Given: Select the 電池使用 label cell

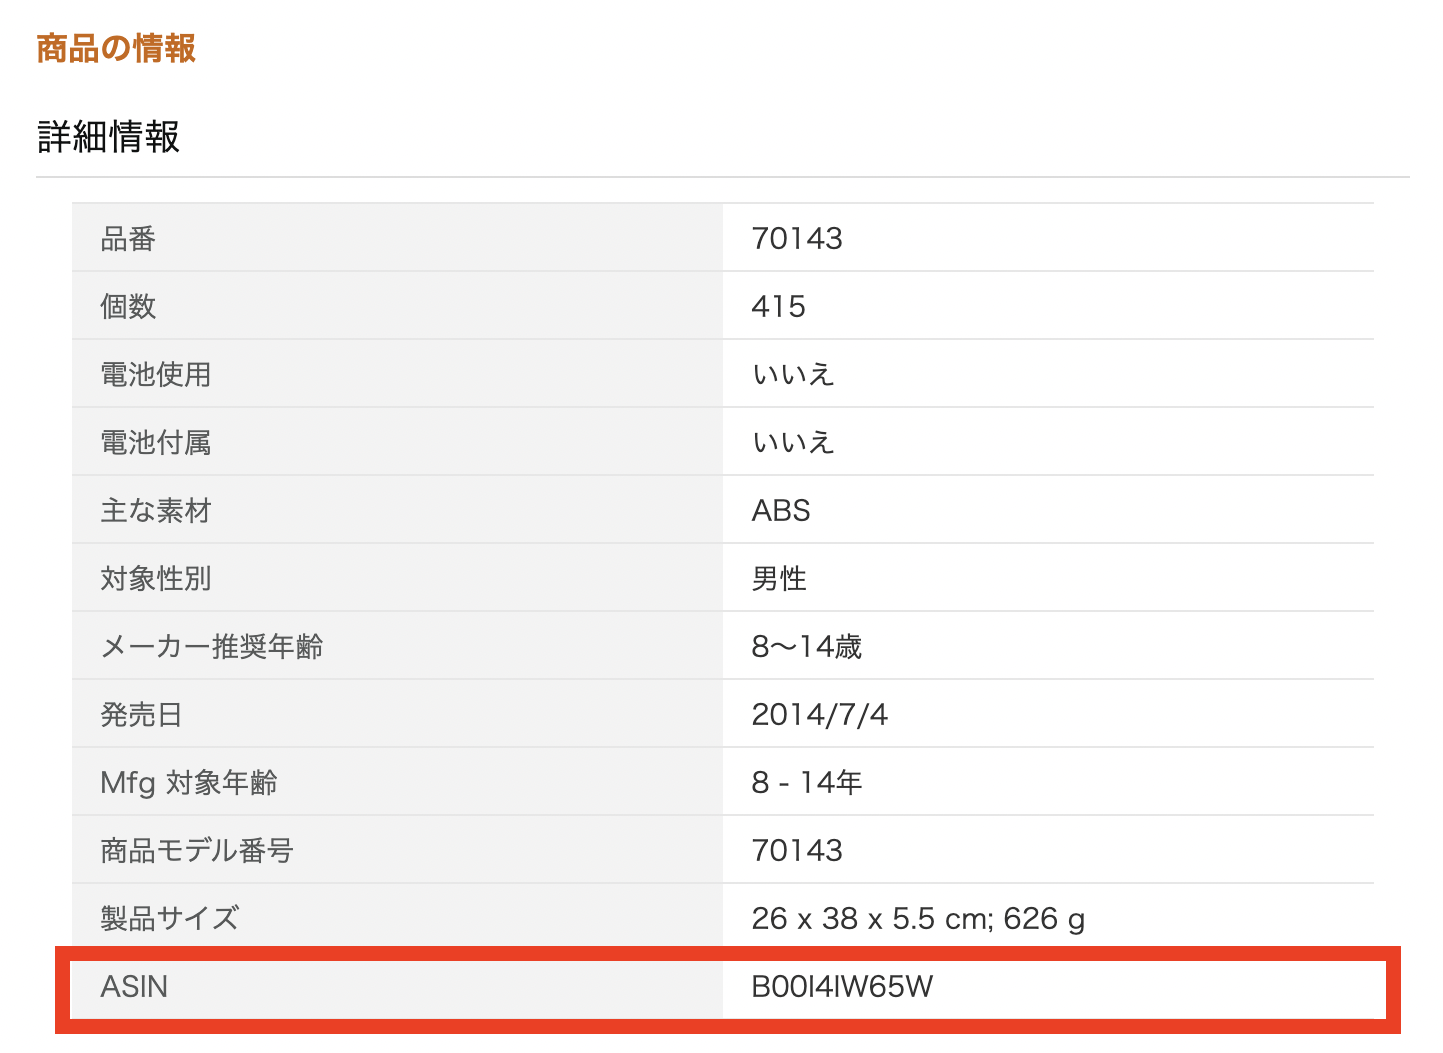Looking at the screenshot, I should pyautogui.click(x=397, y=374).
